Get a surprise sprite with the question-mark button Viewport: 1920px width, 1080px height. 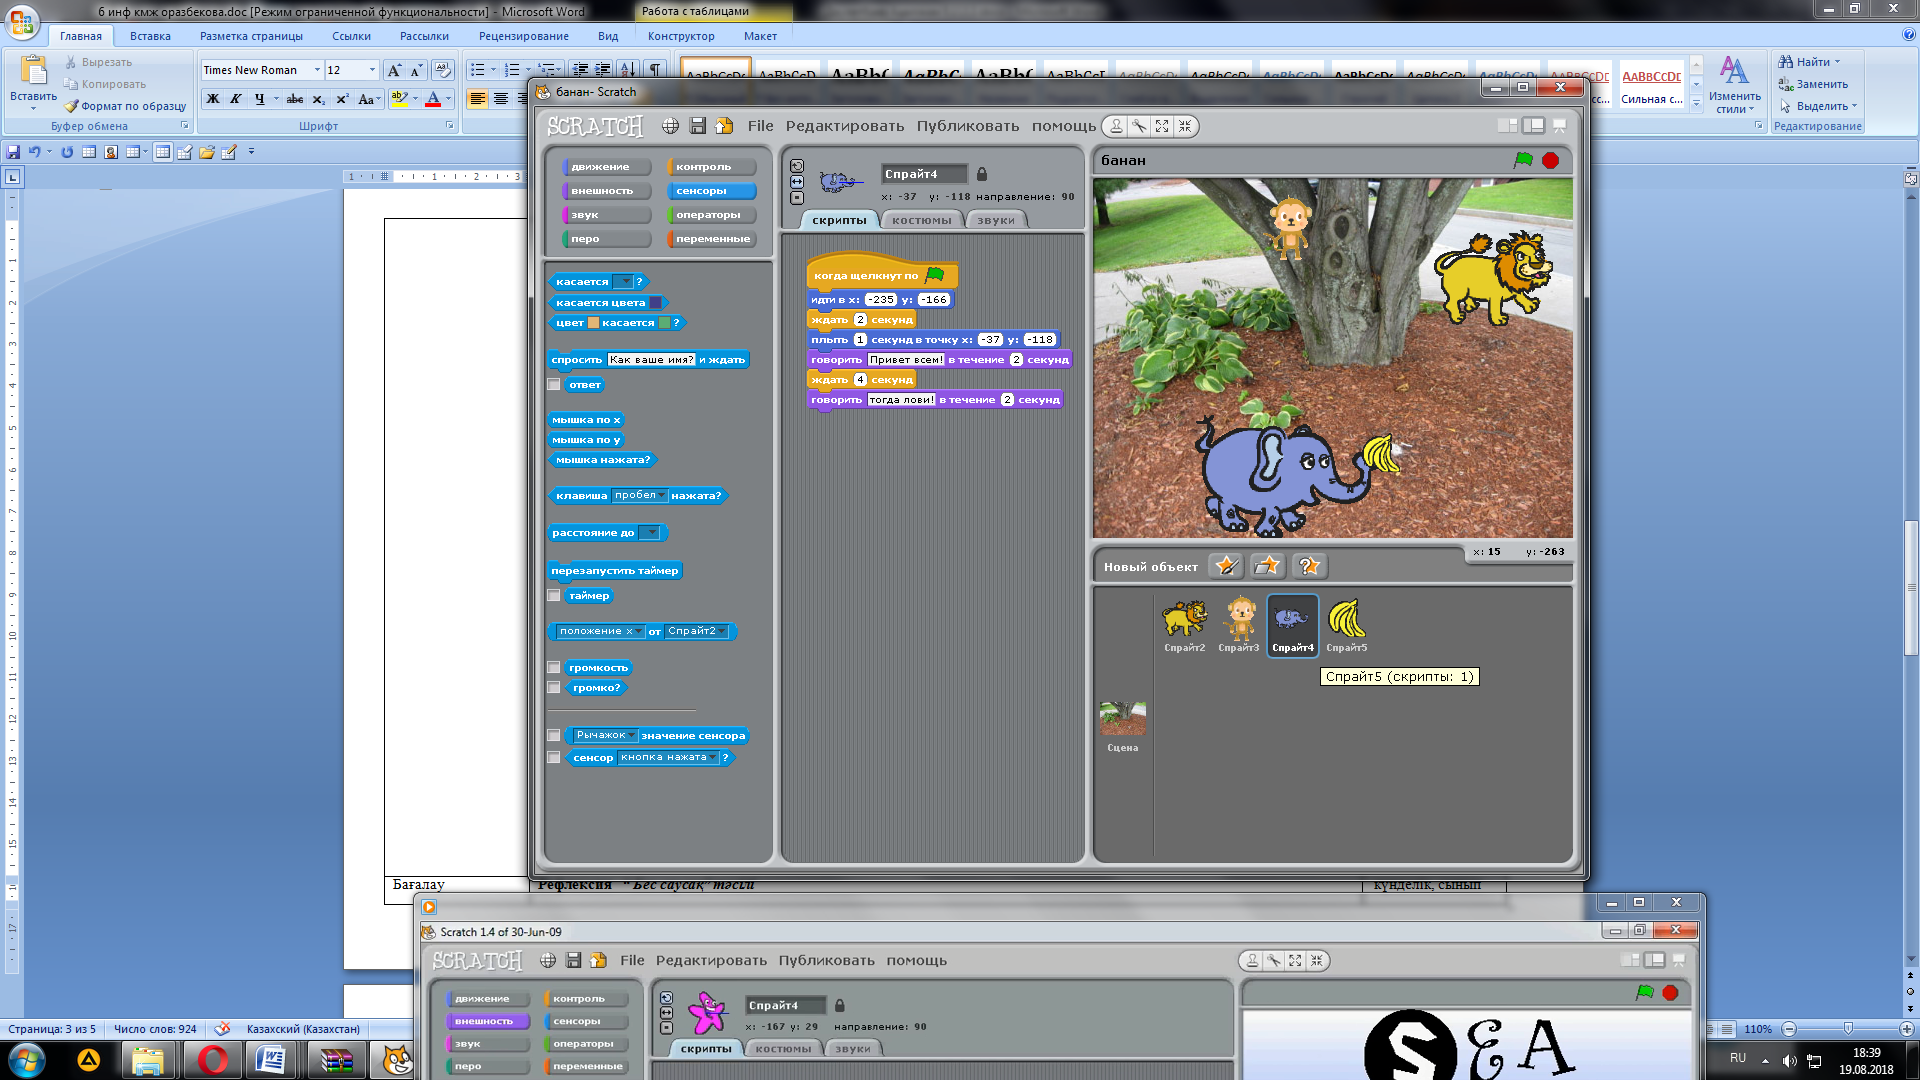coord(1309,566)
